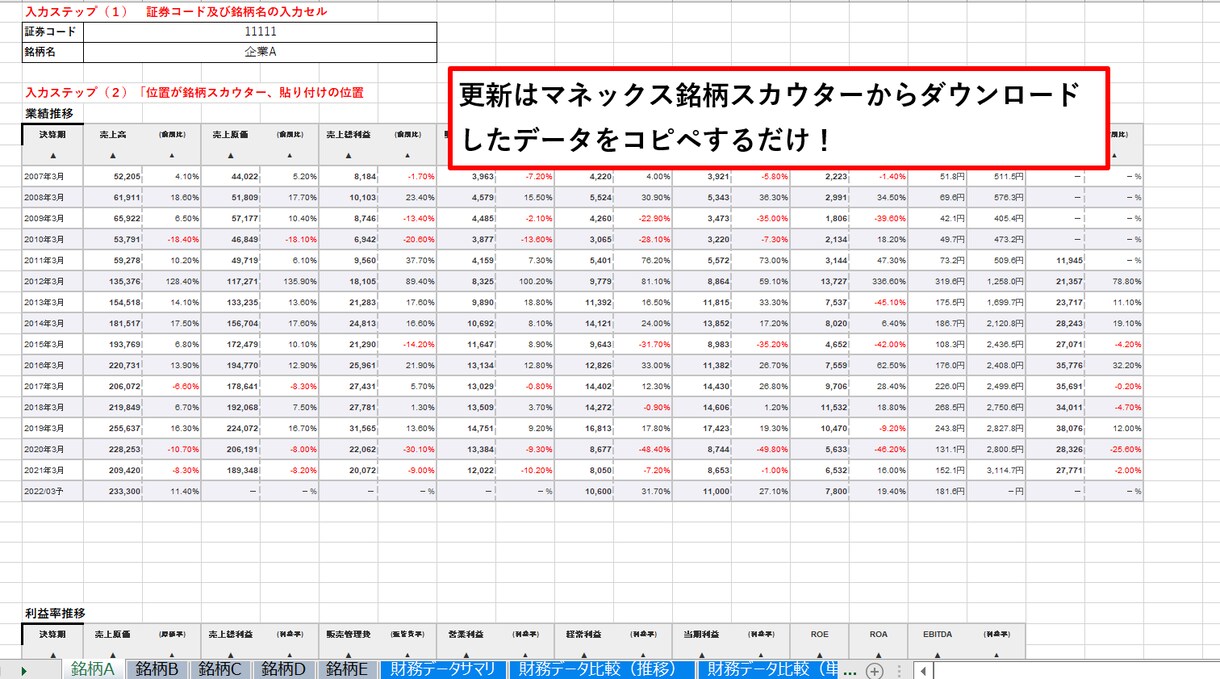Click the 2016年3月 period cell

(x=52, y=365)
